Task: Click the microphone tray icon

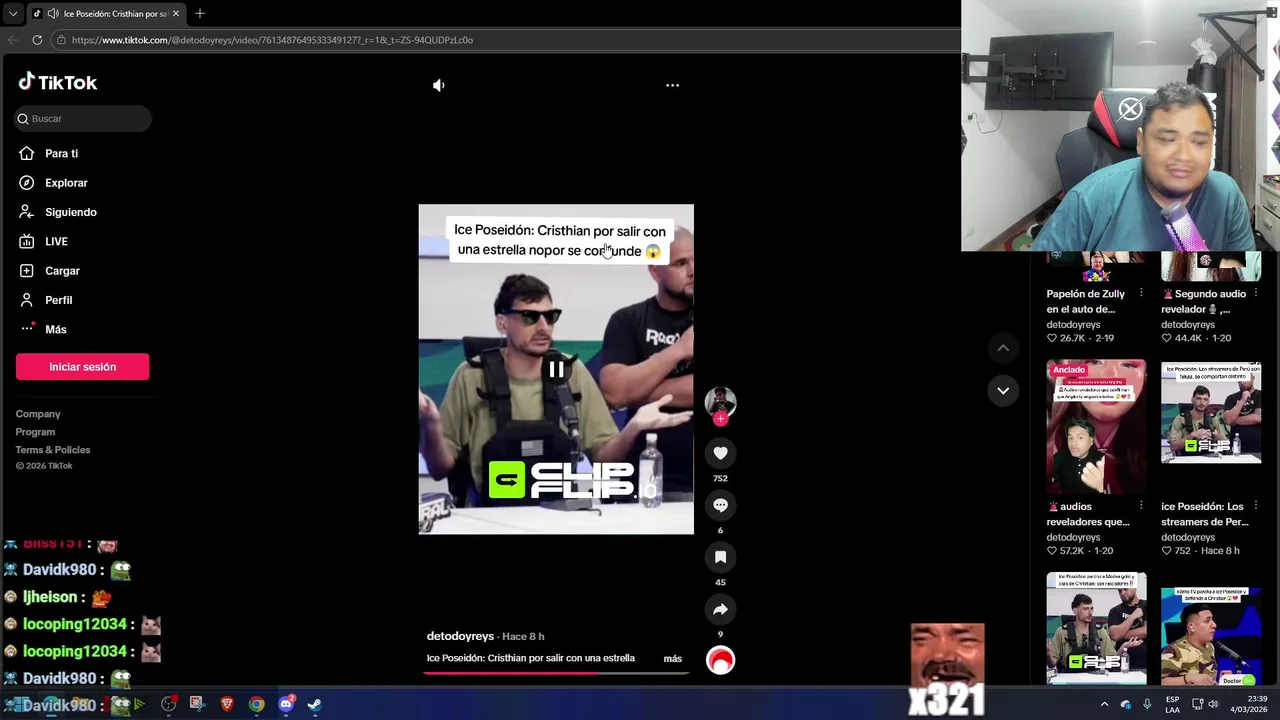Action: (1147, 704)
